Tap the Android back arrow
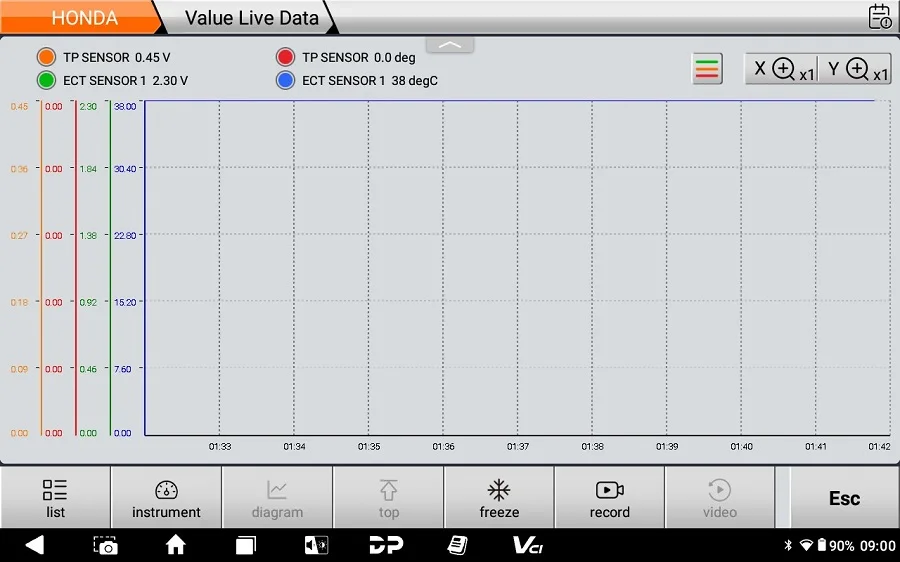 pyautogui.click(x=34, y=545)
